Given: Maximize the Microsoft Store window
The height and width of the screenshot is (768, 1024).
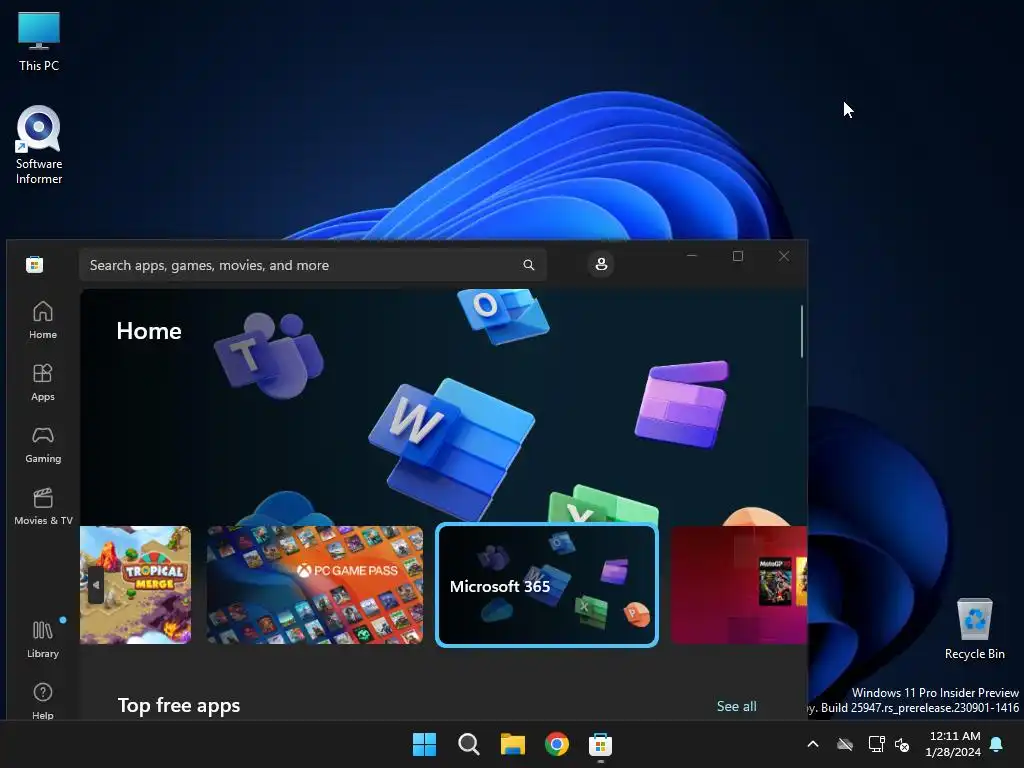Looking at the screenshot, I should 738,256.
